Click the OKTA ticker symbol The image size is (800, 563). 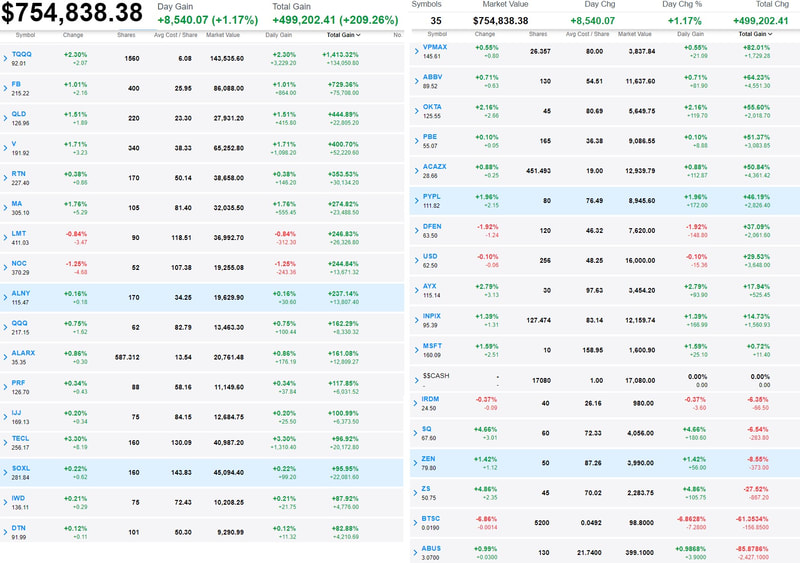pyautogui.click(x=432, y=107)
